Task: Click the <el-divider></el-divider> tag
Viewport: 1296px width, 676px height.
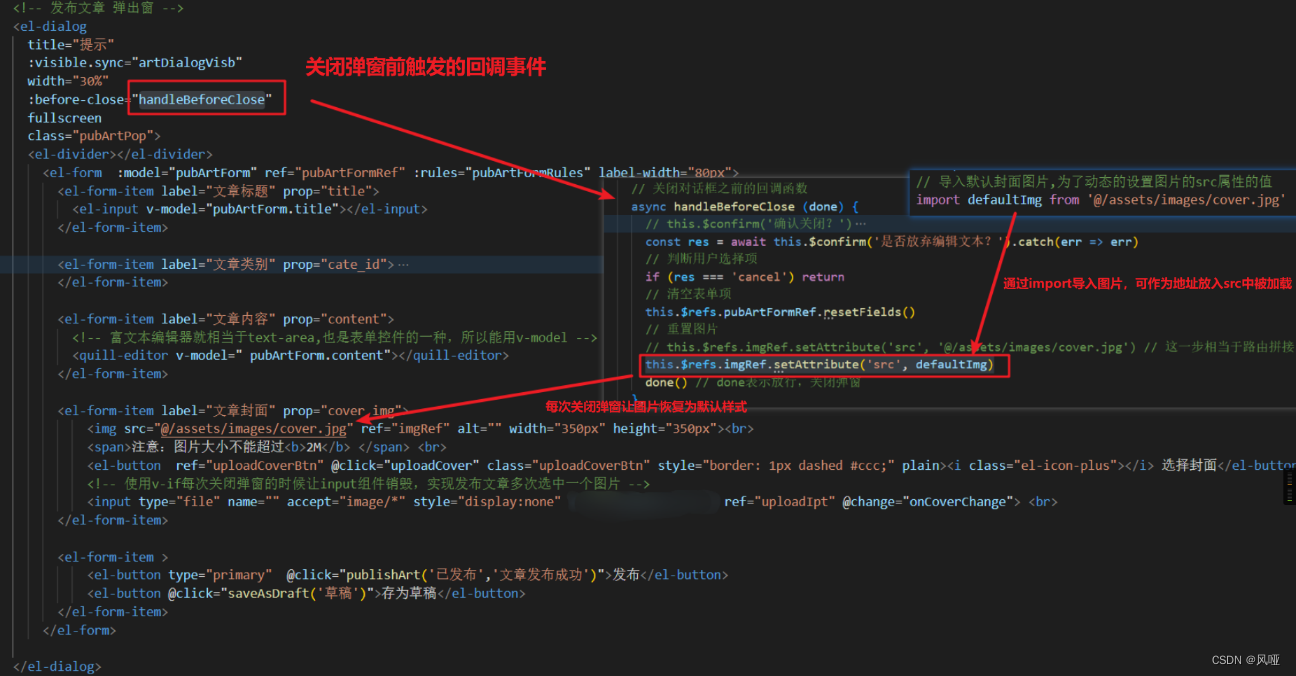Action: (x=120, y=154)
